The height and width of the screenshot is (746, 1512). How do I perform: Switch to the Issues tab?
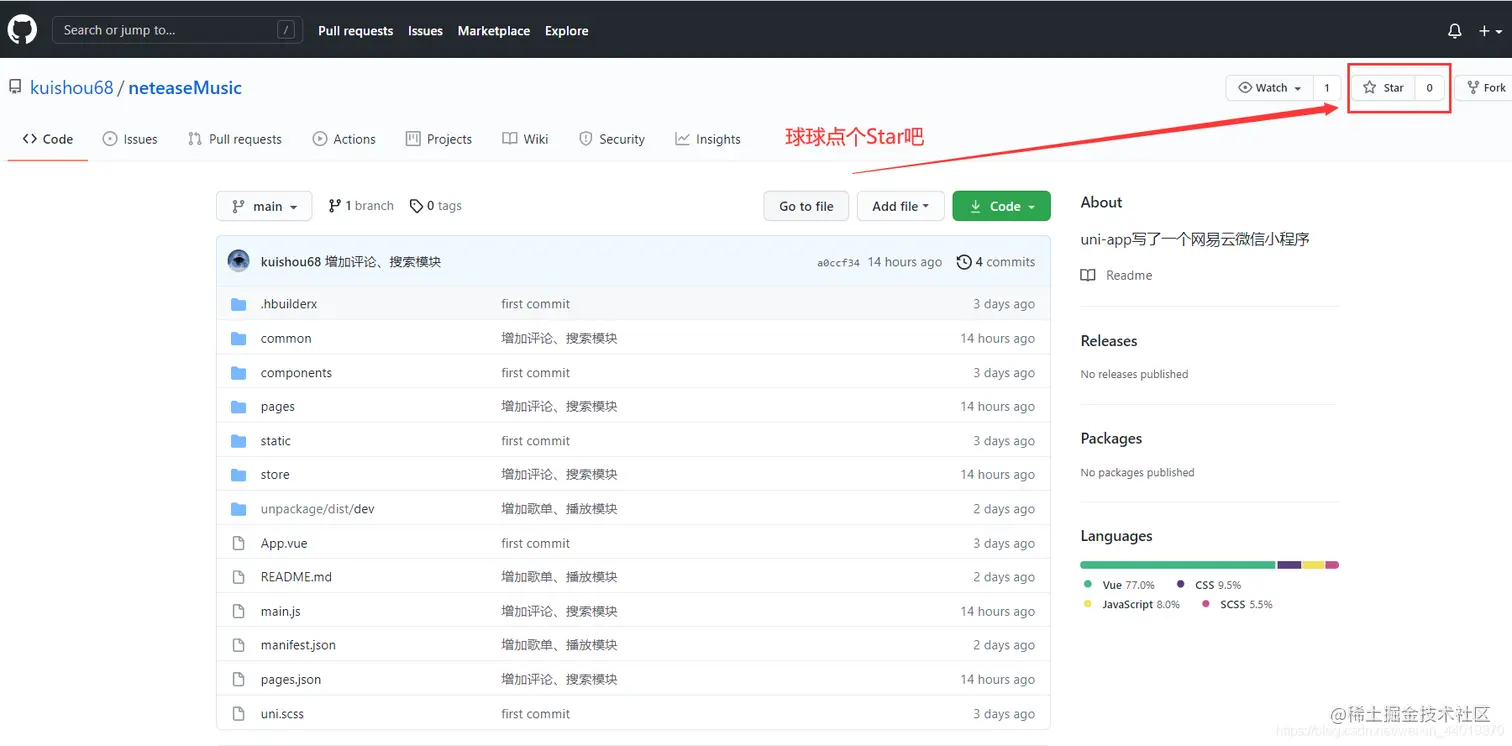tap(130, 139)
